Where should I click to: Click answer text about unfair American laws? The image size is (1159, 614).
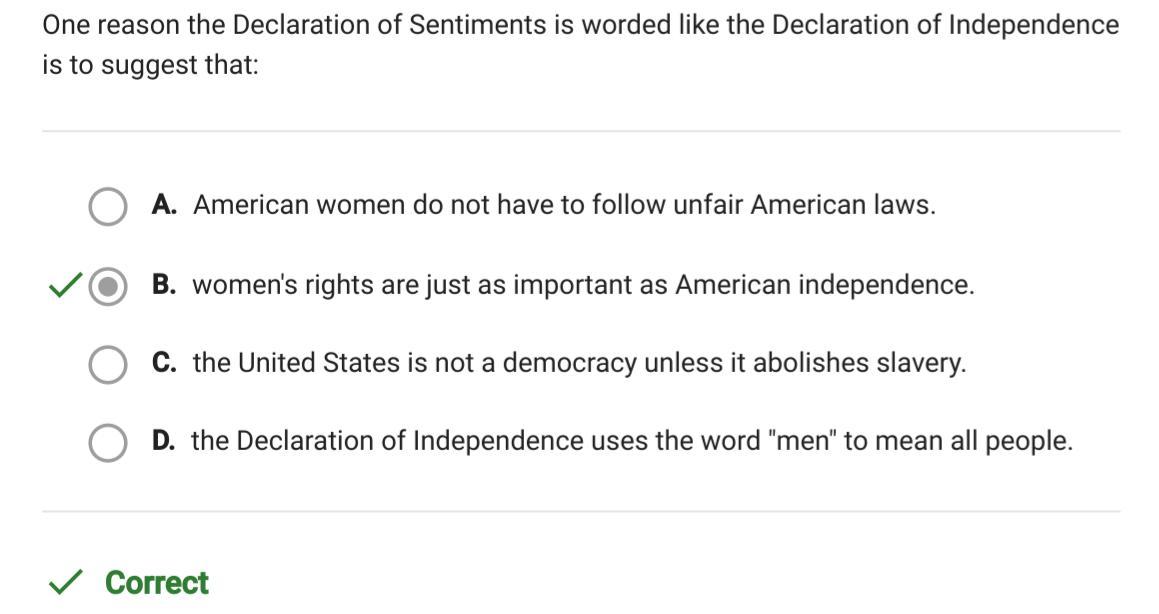(x=564, y=205)
